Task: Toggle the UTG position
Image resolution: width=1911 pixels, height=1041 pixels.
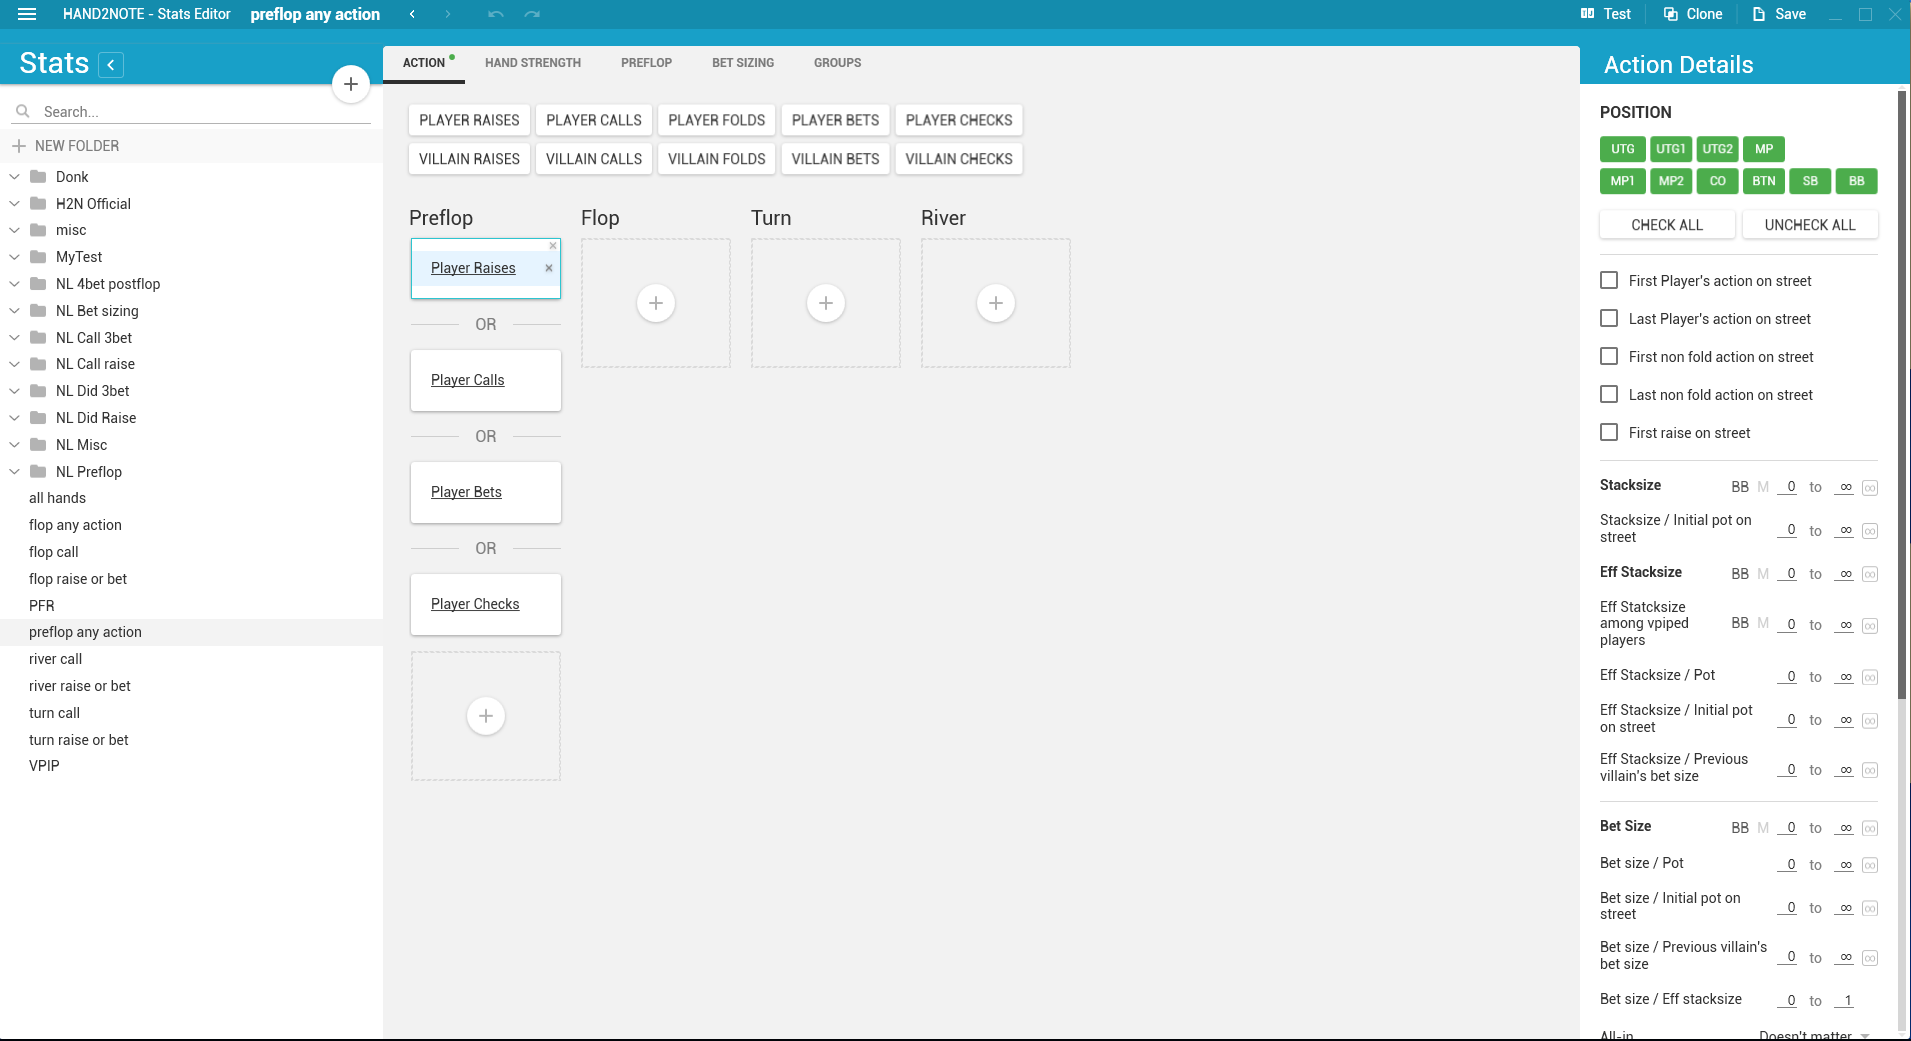Action: [x=1623, y=149]
